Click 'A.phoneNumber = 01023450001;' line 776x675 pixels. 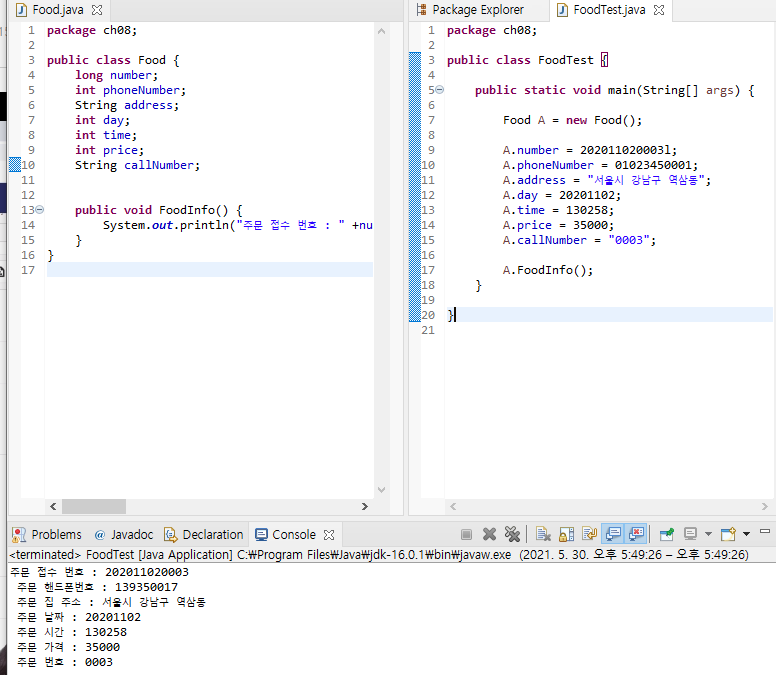pyautogui.click(x=600, y=165)
